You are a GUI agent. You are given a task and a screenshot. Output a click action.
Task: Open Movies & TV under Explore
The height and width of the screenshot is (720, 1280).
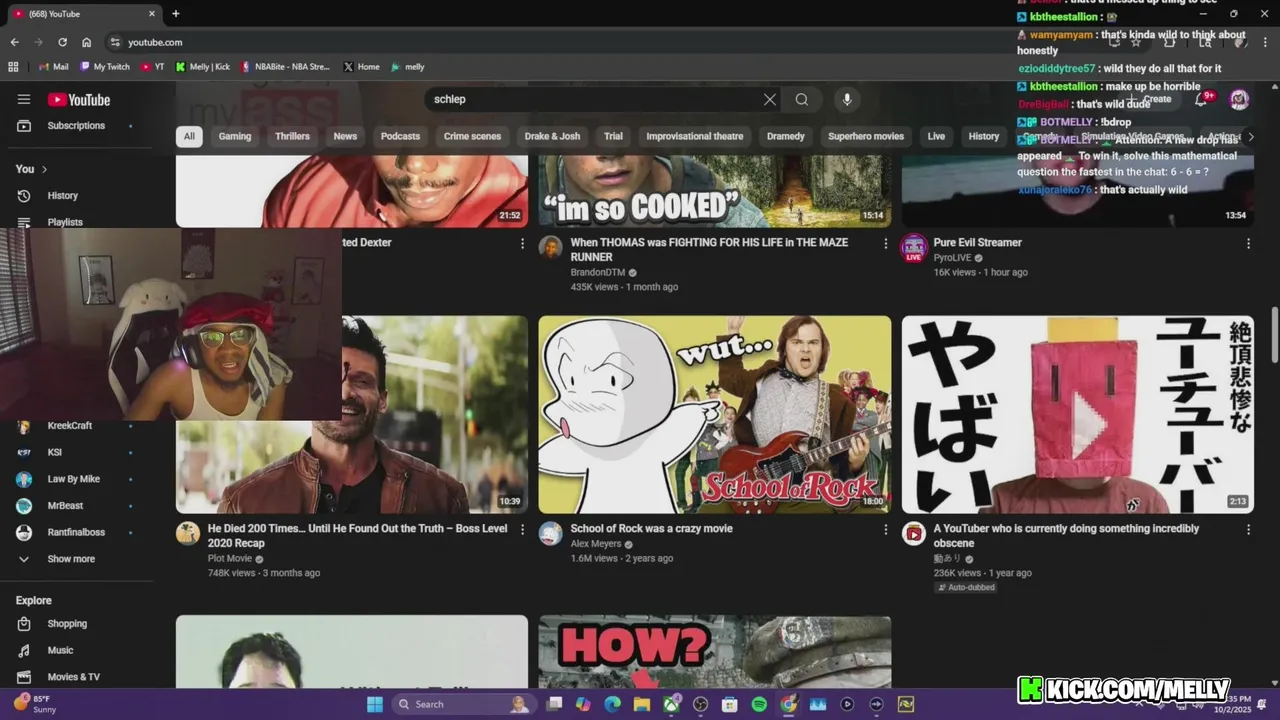pos(76,677)
